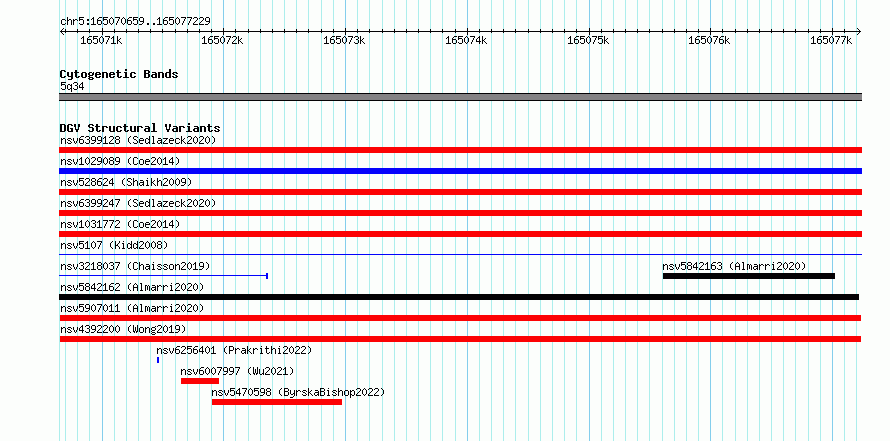
Task: Click the nsv6007997 (Wu2021) label
Action: tap(237, 371)
